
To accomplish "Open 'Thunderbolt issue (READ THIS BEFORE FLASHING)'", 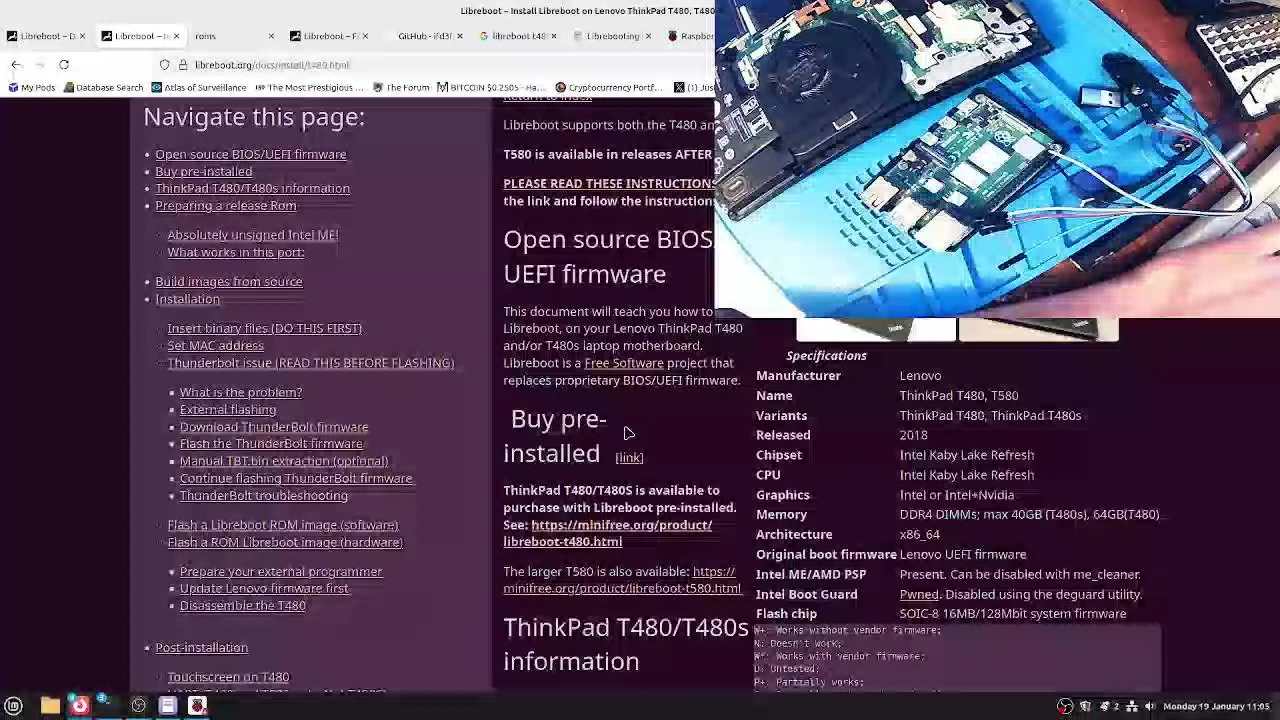I will click(310, 363).
